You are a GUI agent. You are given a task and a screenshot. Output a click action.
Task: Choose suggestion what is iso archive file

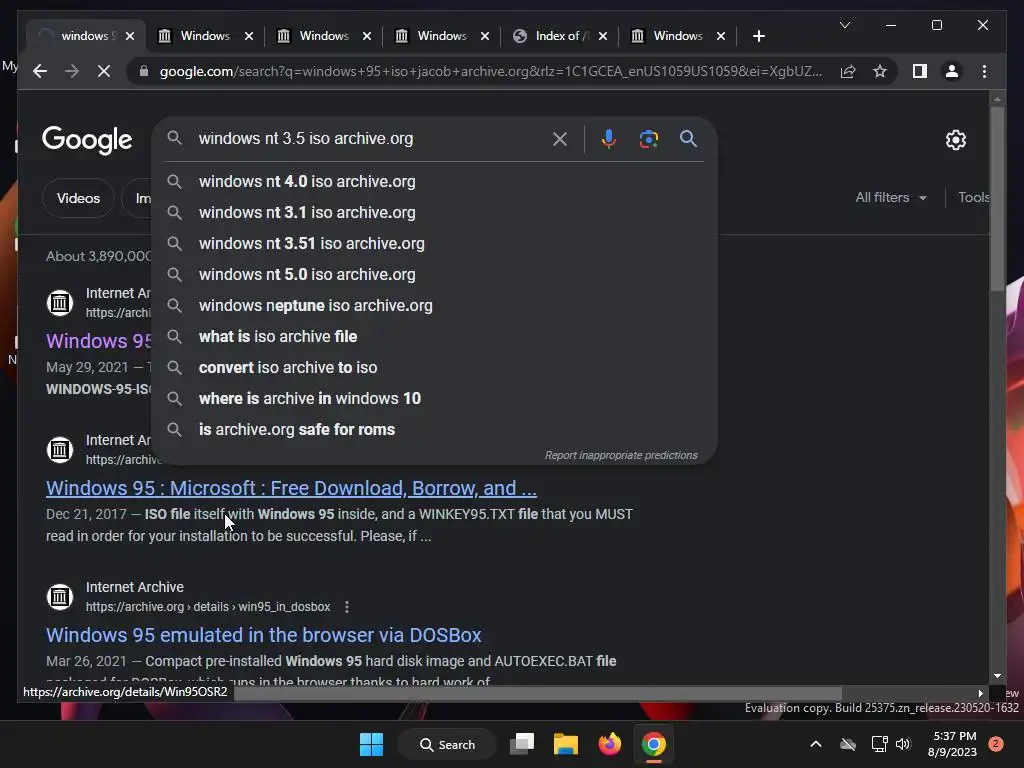point(434,336)
